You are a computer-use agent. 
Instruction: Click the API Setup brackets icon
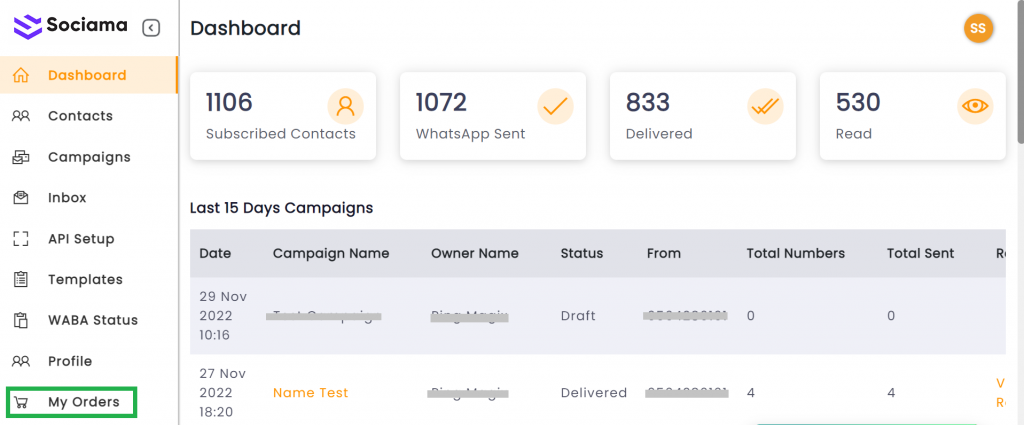[21, 239]
